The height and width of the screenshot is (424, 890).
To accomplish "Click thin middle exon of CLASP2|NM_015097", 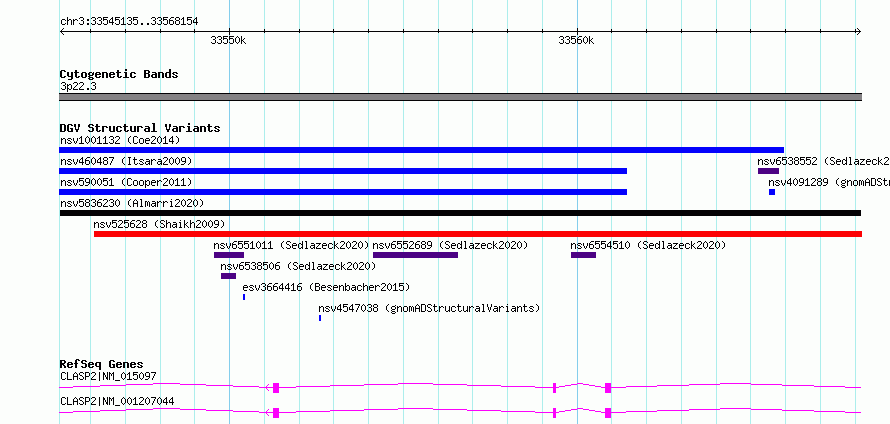I will pos(555,388).
